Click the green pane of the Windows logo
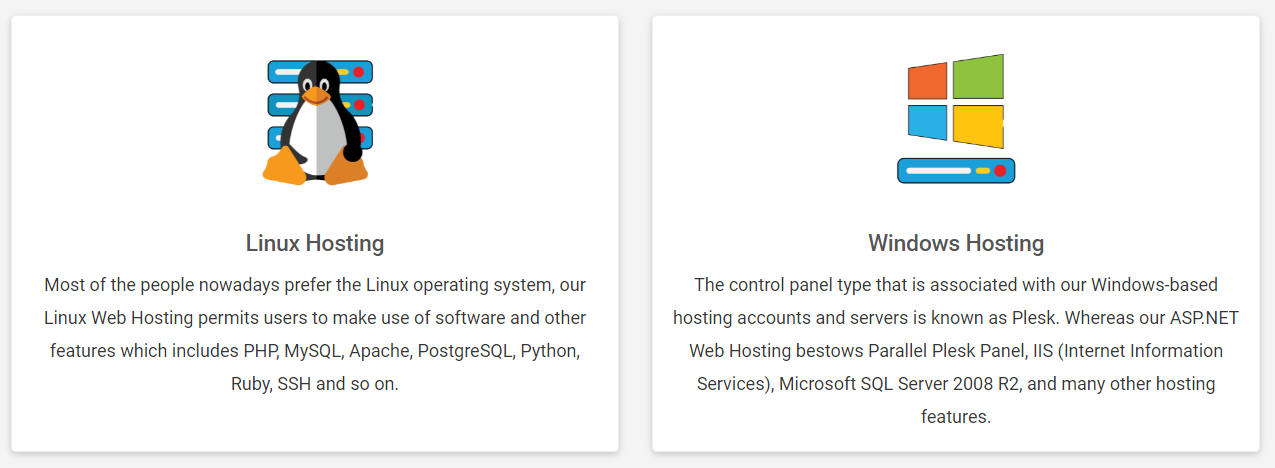 click(x=978, y=77)
